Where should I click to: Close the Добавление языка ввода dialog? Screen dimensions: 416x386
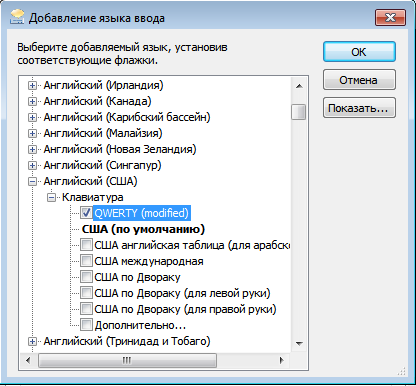point(390,17)
